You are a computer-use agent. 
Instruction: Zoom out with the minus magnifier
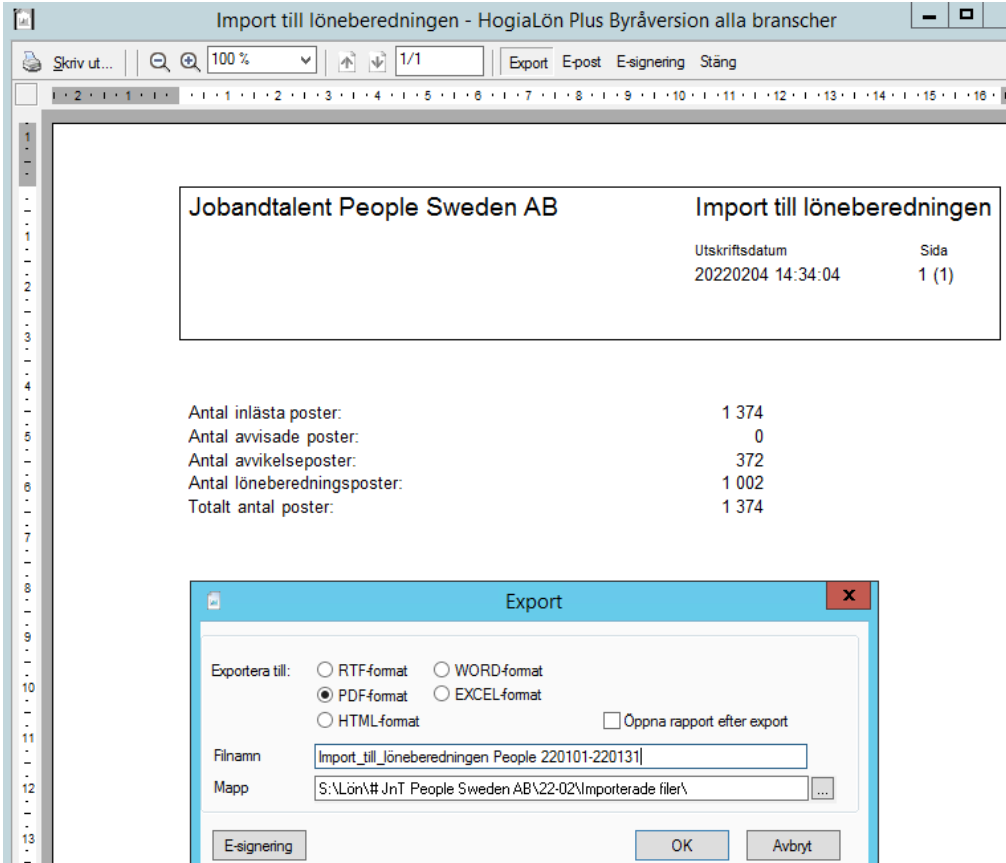click(159, 62)
